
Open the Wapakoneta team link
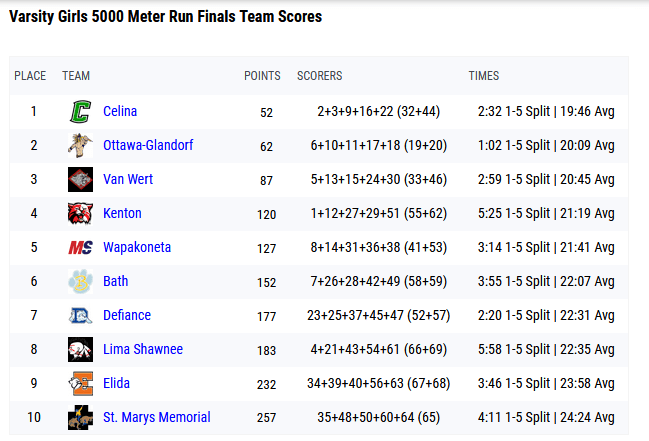pyautogui.click(x=137, y=247)
